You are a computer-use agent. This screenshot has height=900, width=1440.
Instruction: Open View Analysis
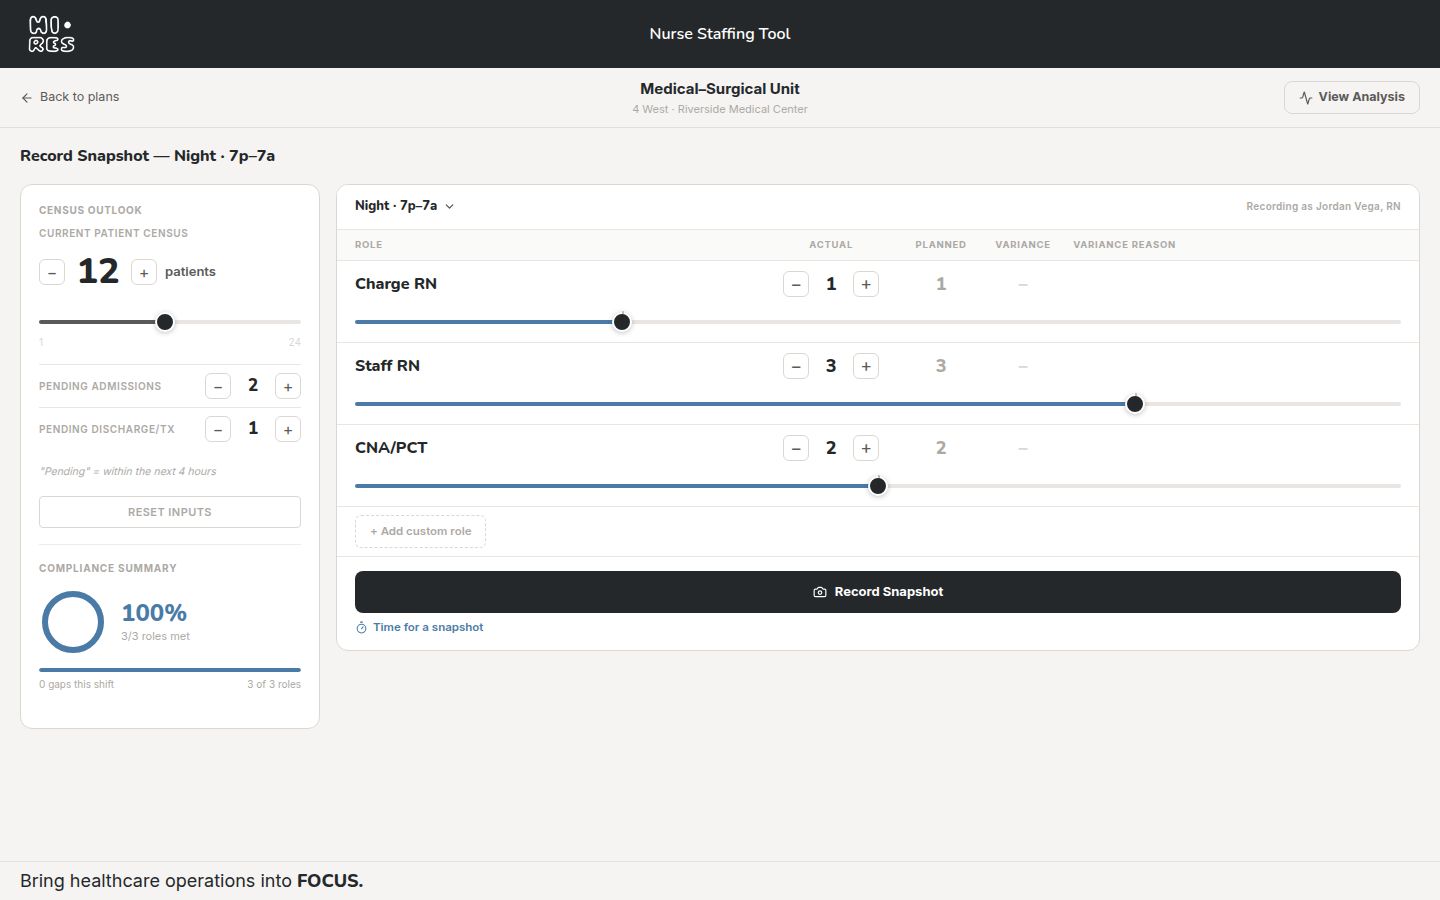tap(1351, 97)
